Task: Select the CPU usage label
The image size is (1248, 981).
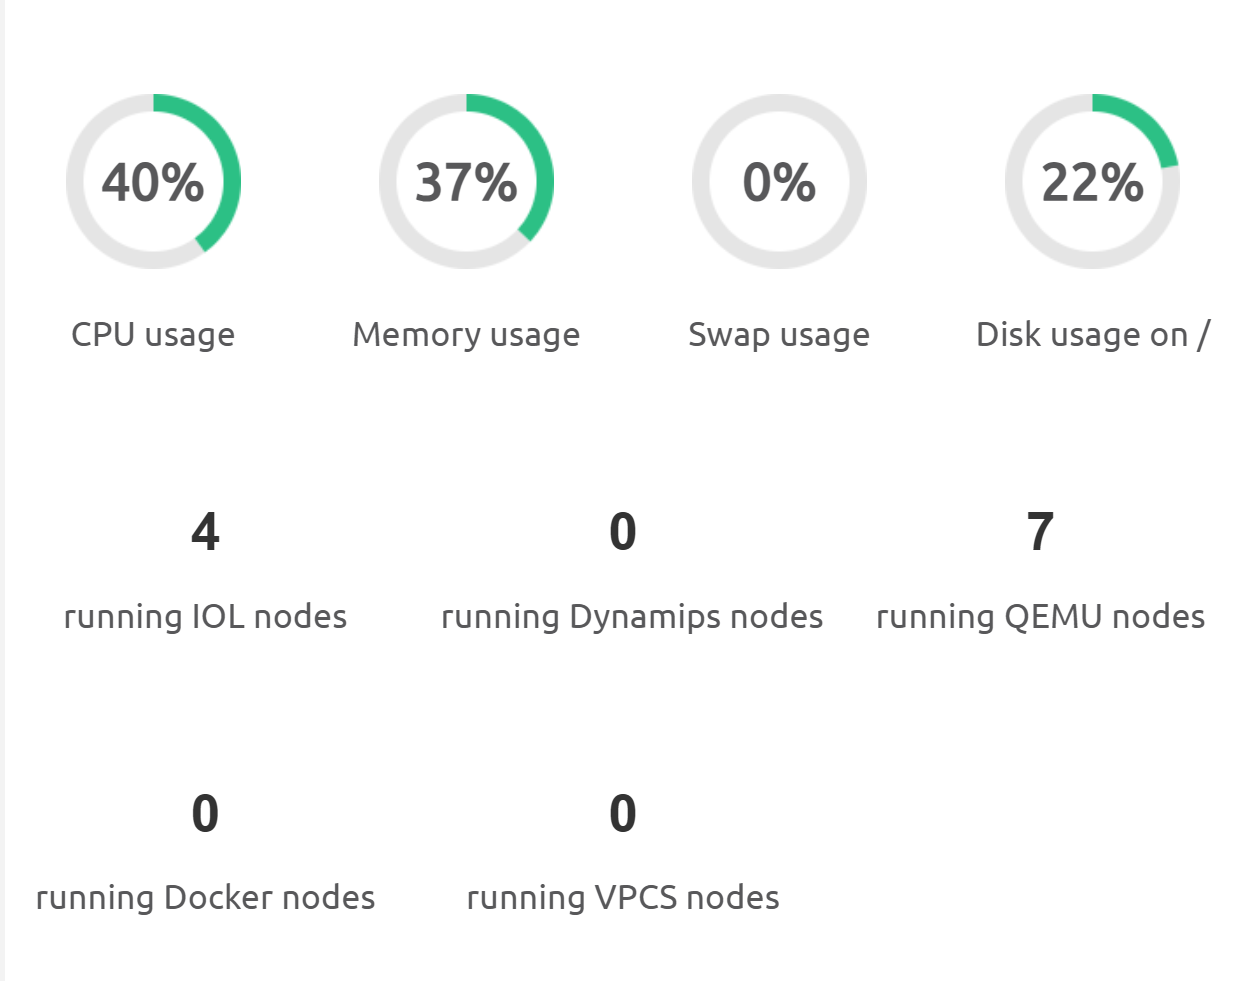Action: pyautogui.click(x=153, y=335)
